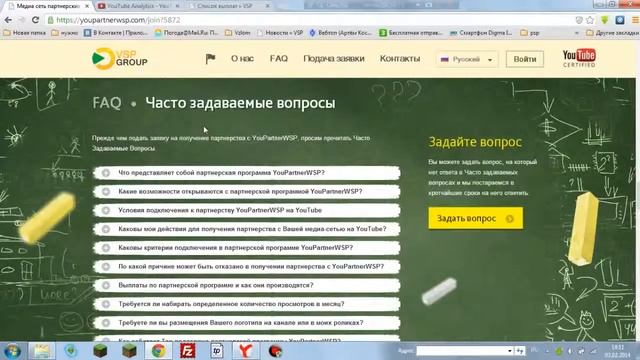Open 'Подача заявки' menu item
Viewport: 640px width, 360px height.
click(x=334, y=59)
